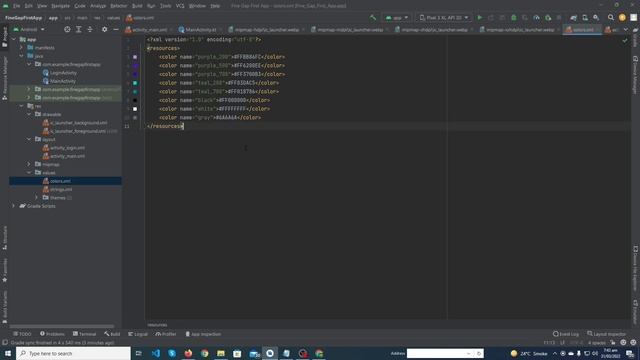Open the SDK Manager toolbar icon
This screenshot has width=640, height=360.
pos(596,18)
